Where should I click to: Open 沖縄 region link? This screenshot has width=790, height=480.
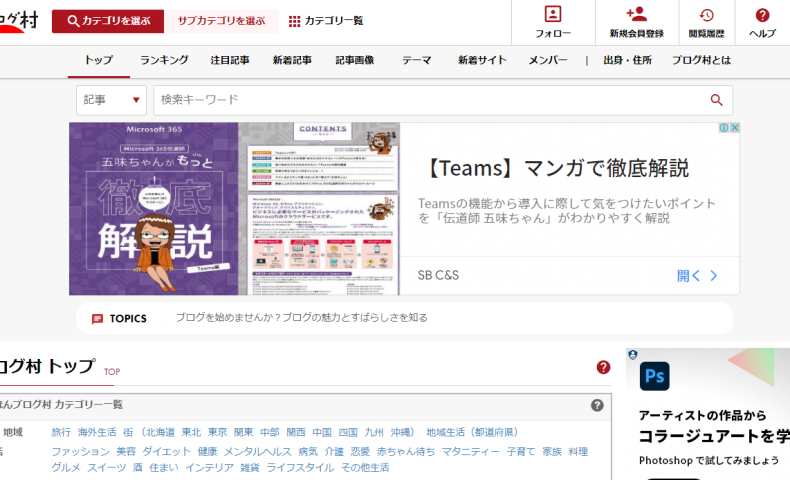point(400,432)
